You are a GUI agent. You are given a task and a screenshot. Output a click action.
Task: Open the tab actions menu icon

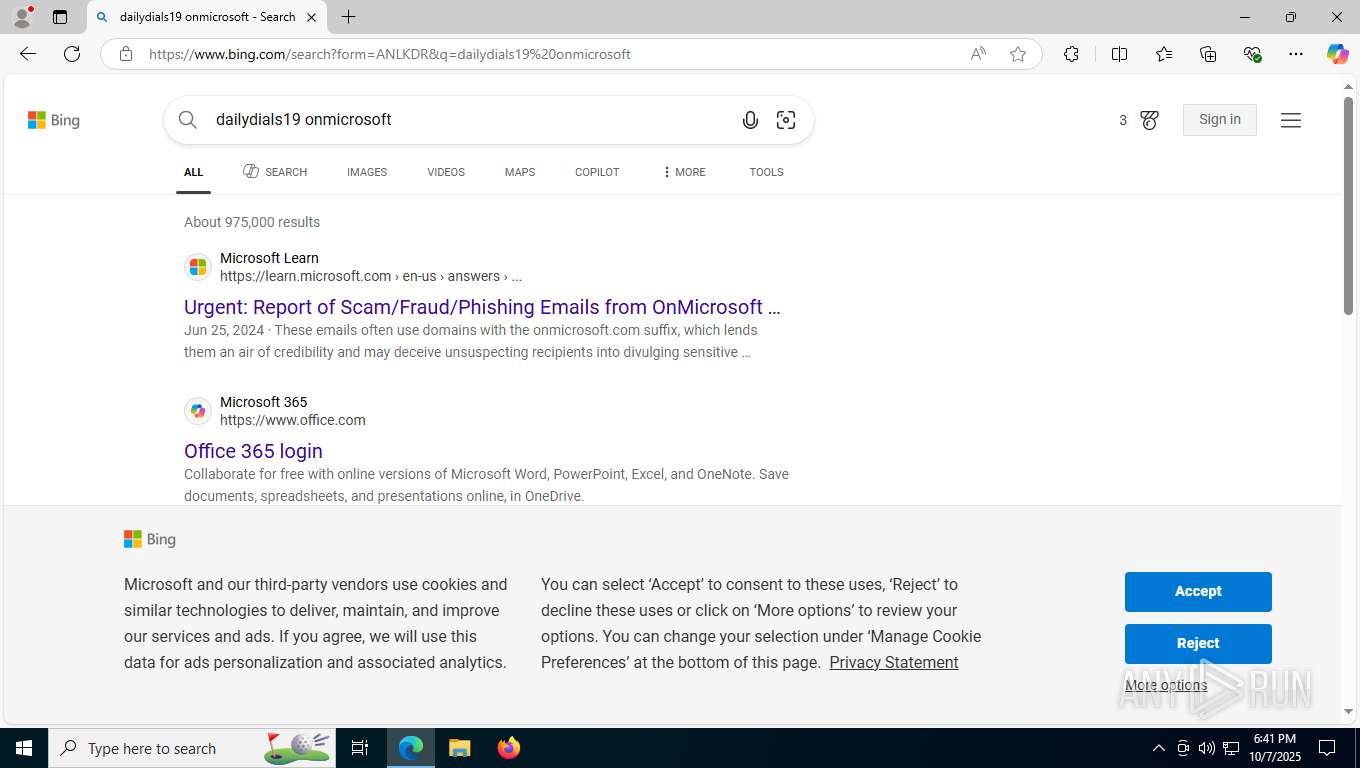pyautogui.click(x=60, y=17)
